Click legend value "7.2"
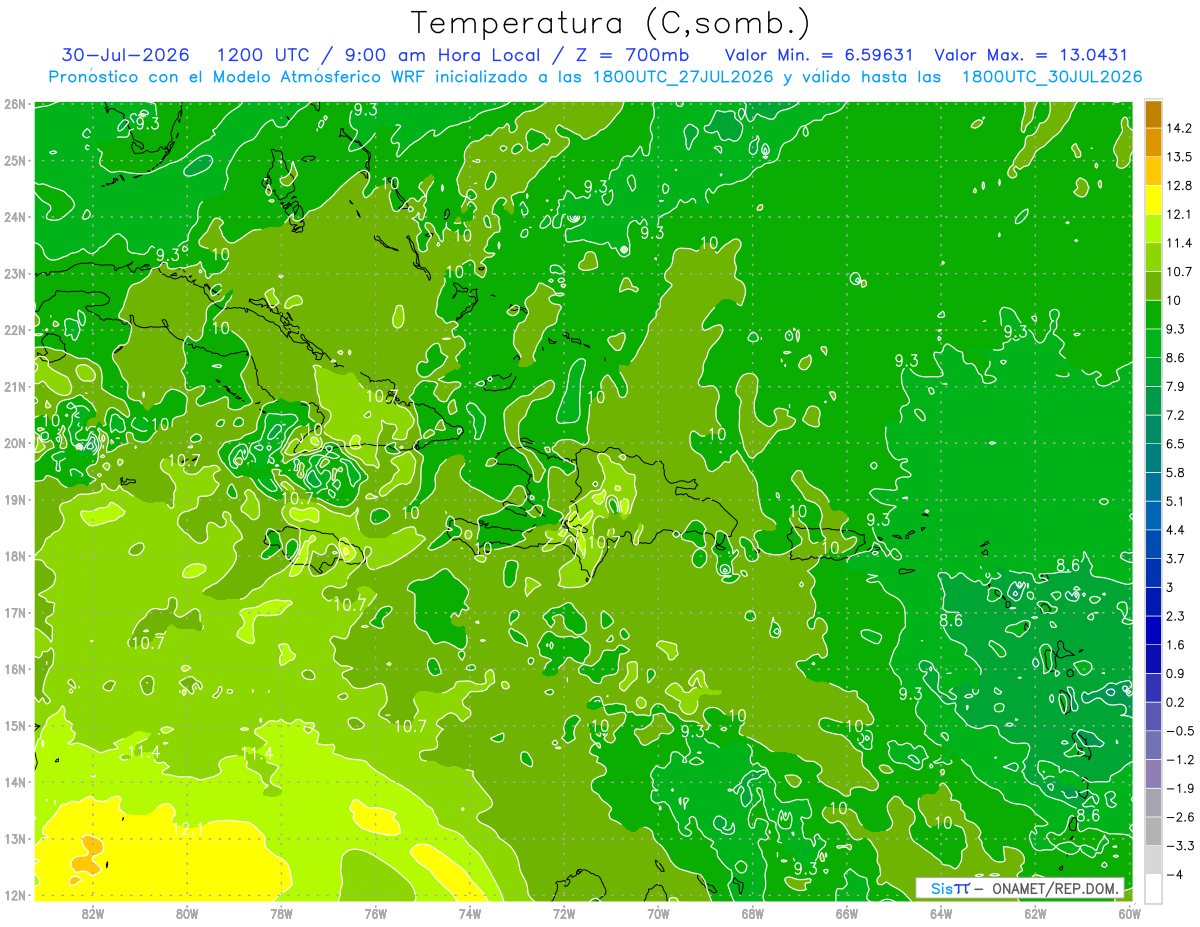Screen dimensions: 1200x927 click(x=1175, y=415)
